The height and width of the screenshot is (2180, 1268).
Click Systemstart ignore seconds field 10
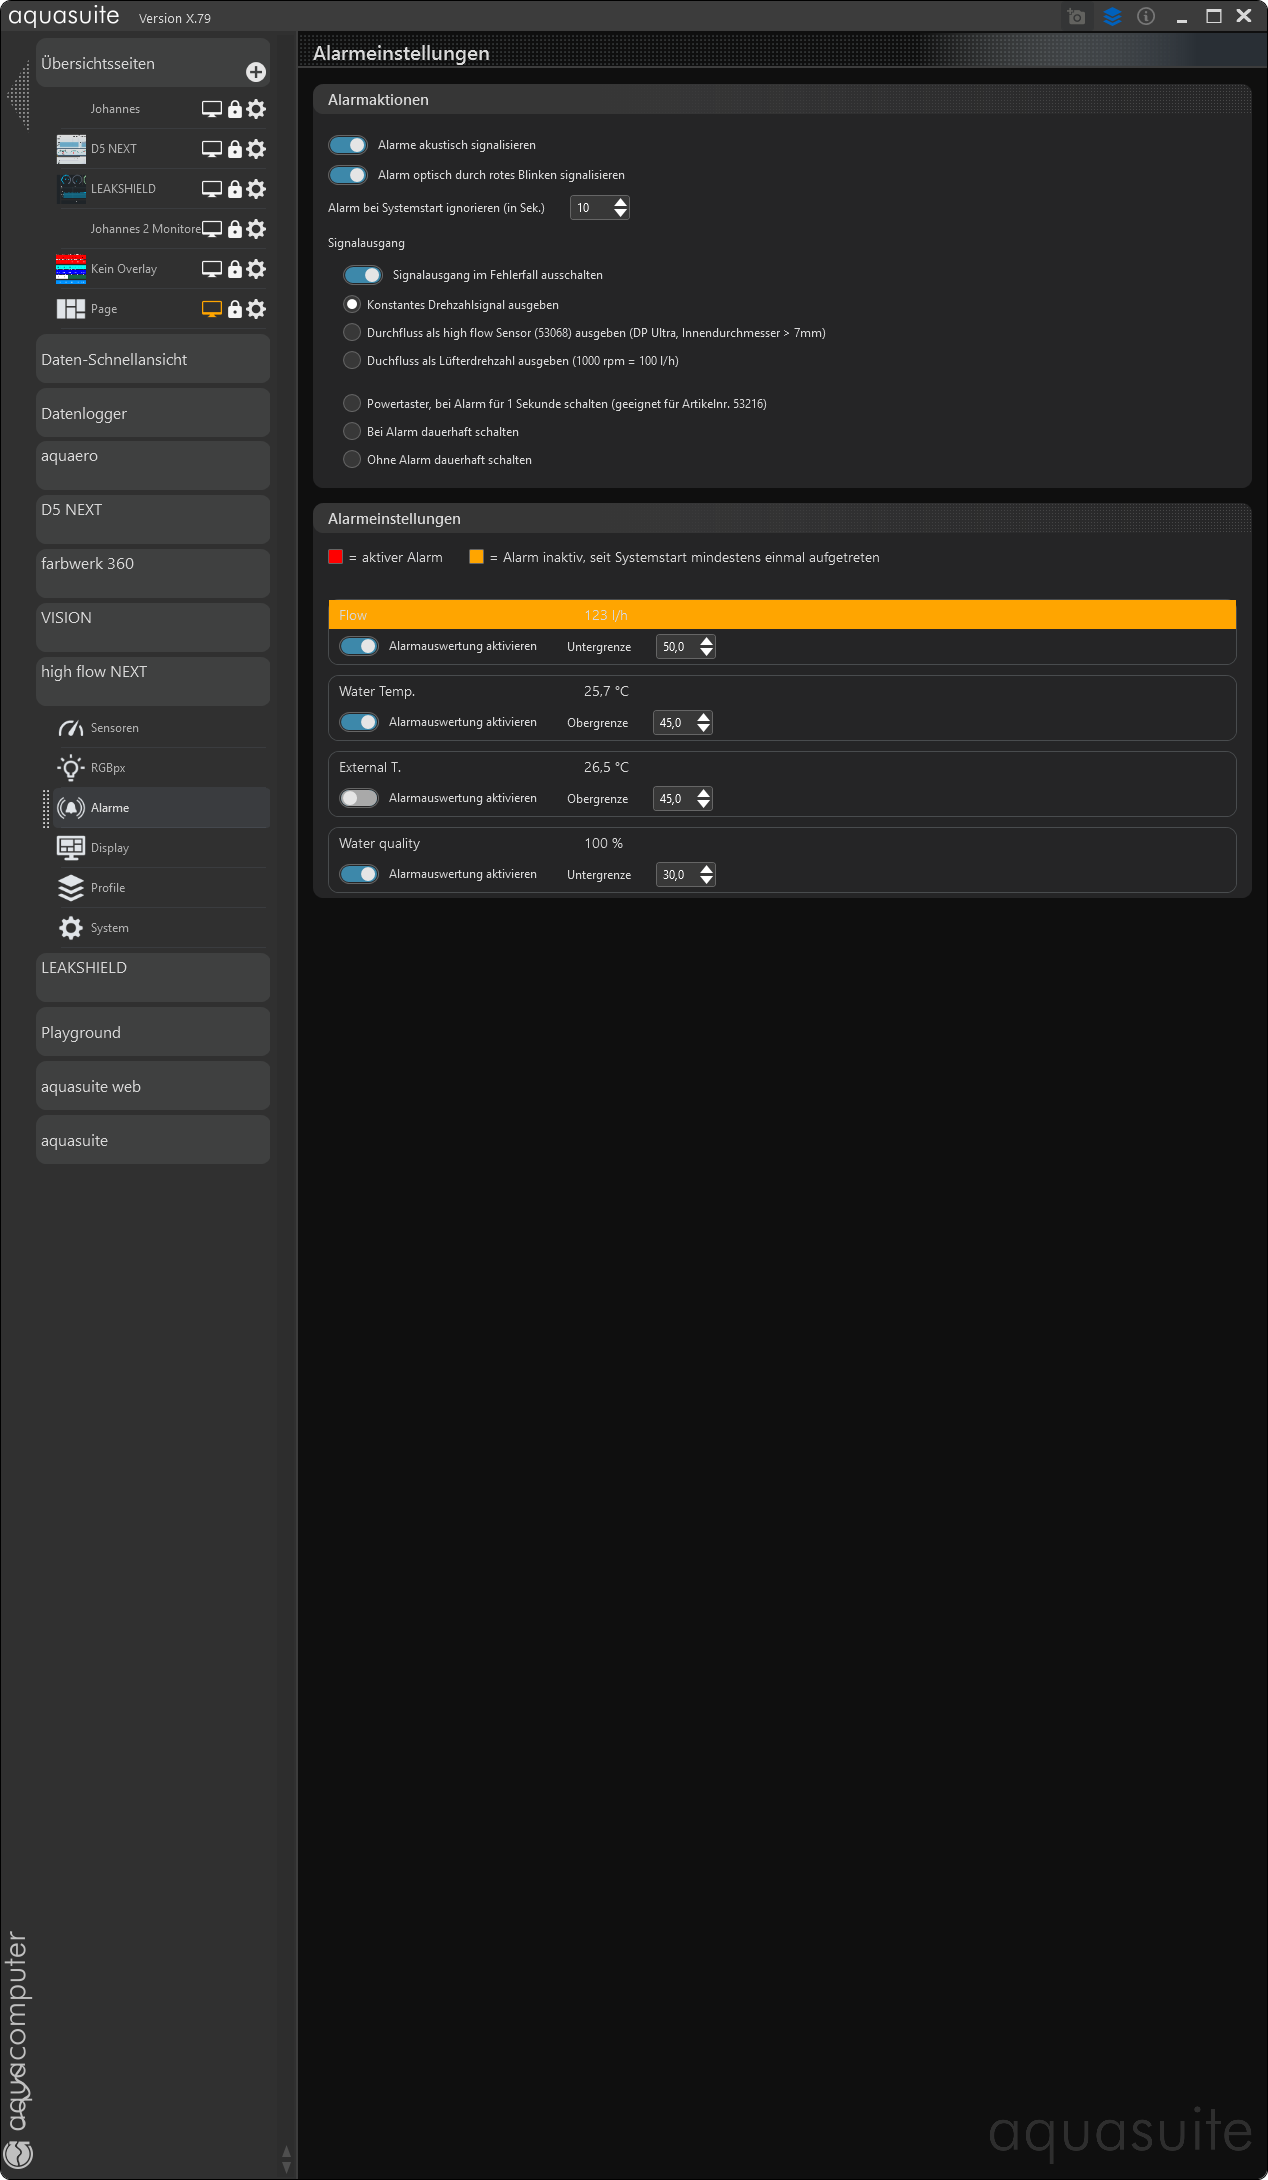(x=591, y=207)
